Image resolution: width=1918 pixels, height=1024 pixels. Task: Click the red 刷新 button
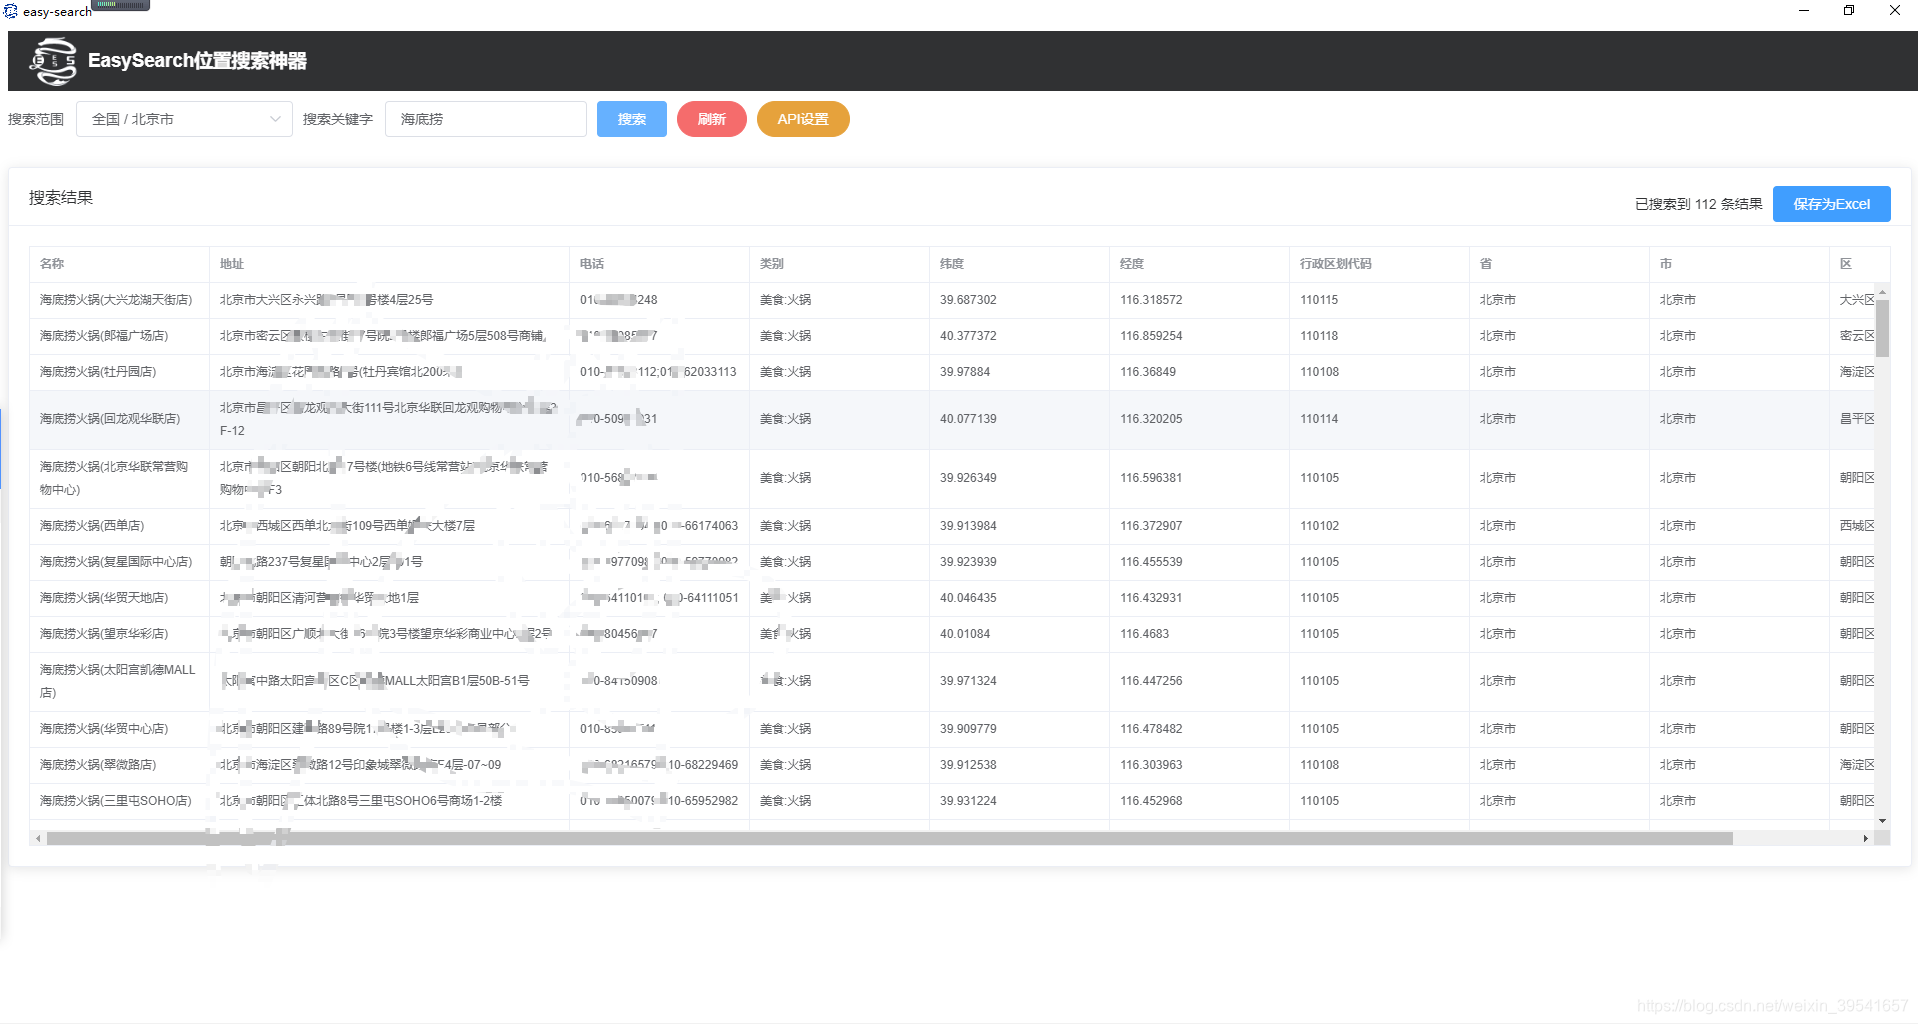point(712,119)
